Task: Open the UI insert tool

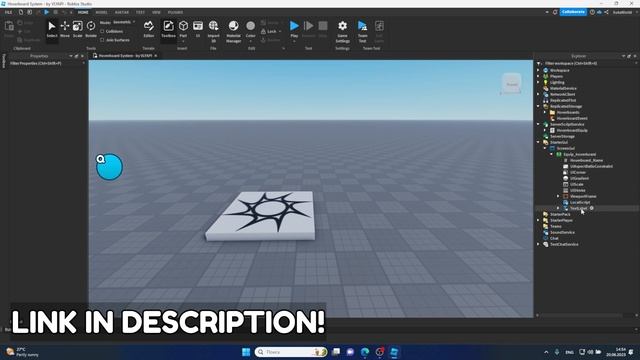Action: pos(198,29)
